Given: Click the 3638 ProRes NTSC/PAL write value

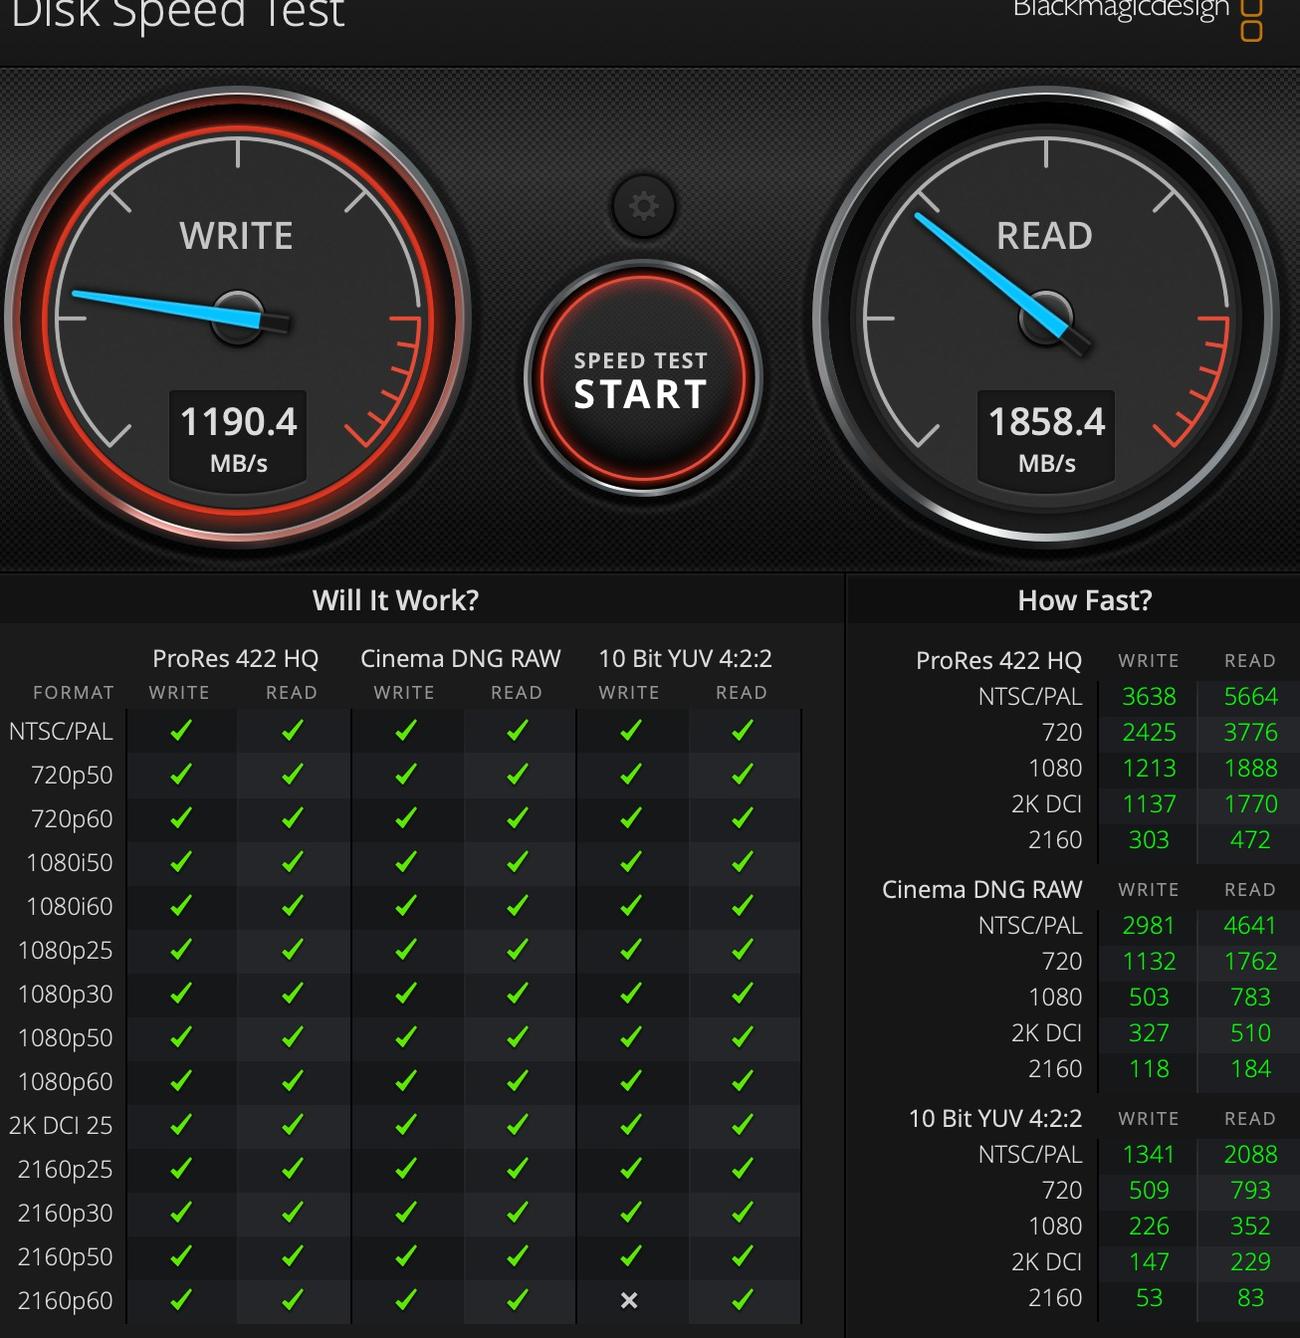Looking at the screenshot, I should click(1149, 696).
